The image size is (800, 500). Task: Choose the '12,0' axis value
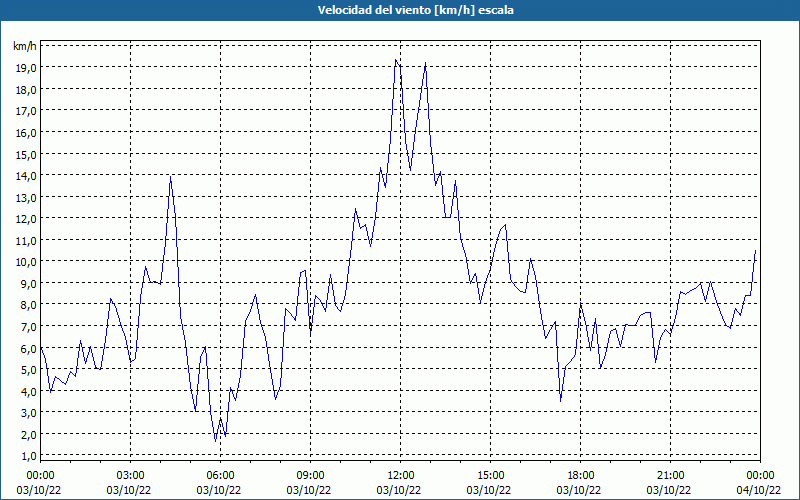coord(27,219)
